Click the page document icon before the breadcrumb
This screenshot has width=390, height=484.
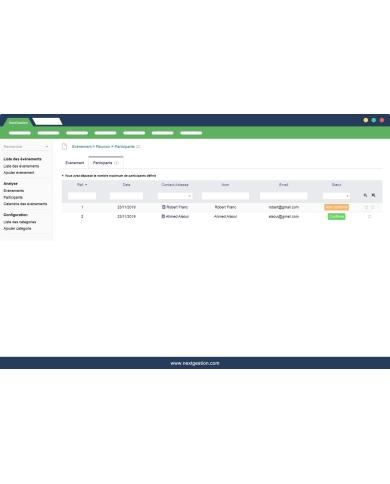coord(64,147)
